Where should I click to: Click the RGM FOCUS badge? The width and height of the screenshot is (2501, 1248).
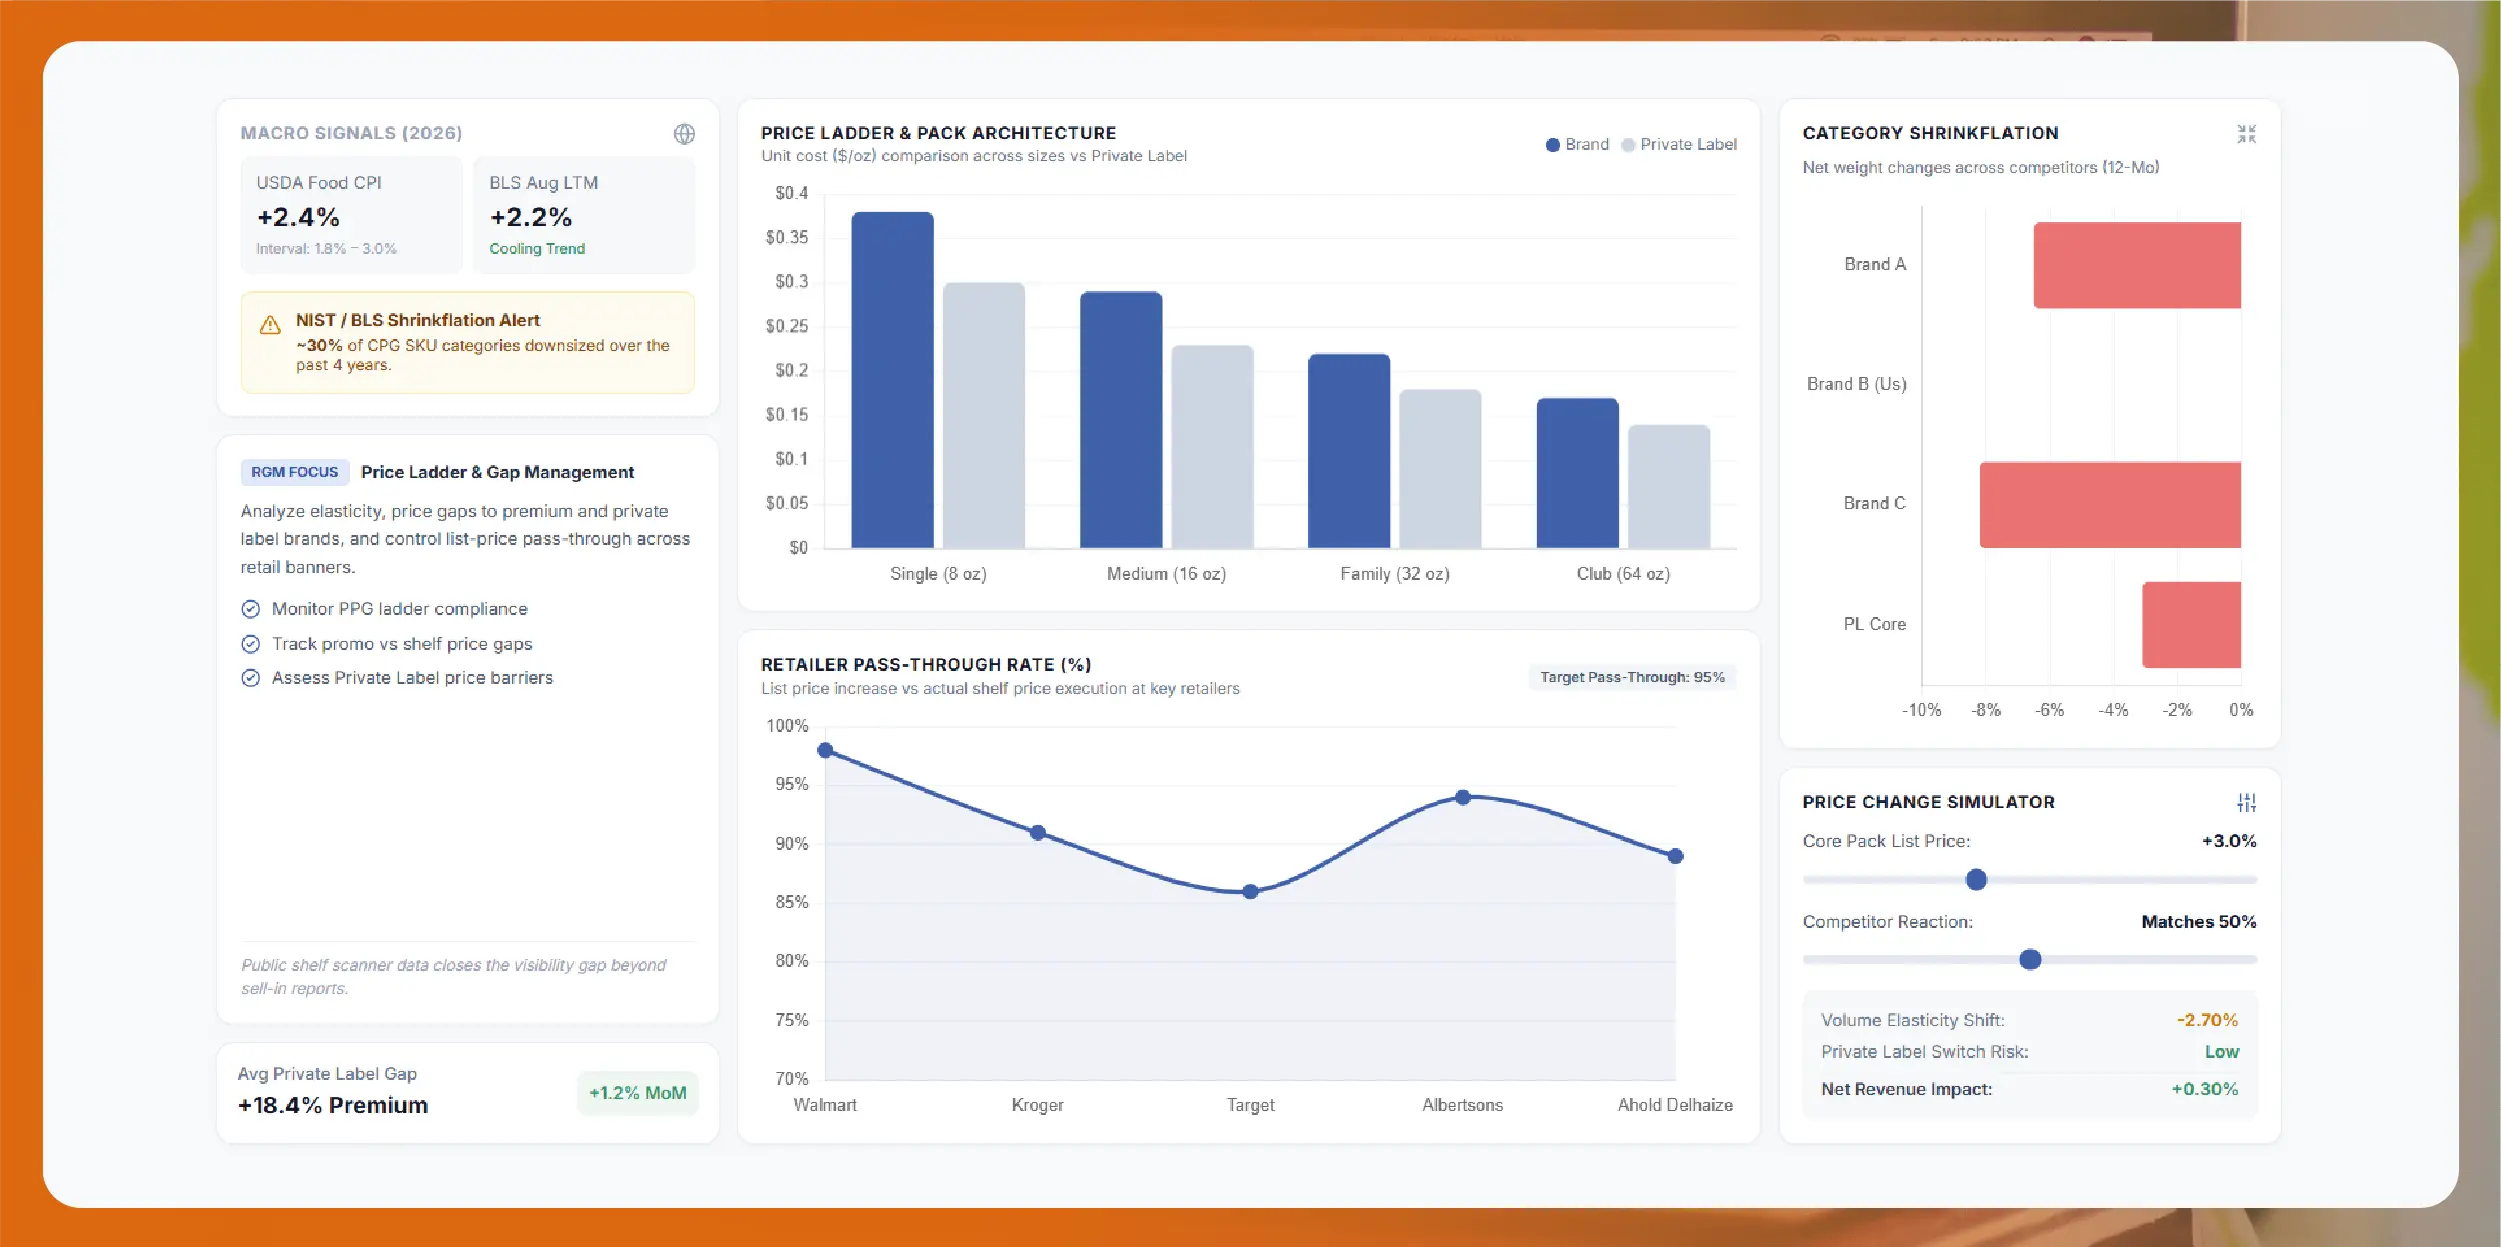click(294, 472)
